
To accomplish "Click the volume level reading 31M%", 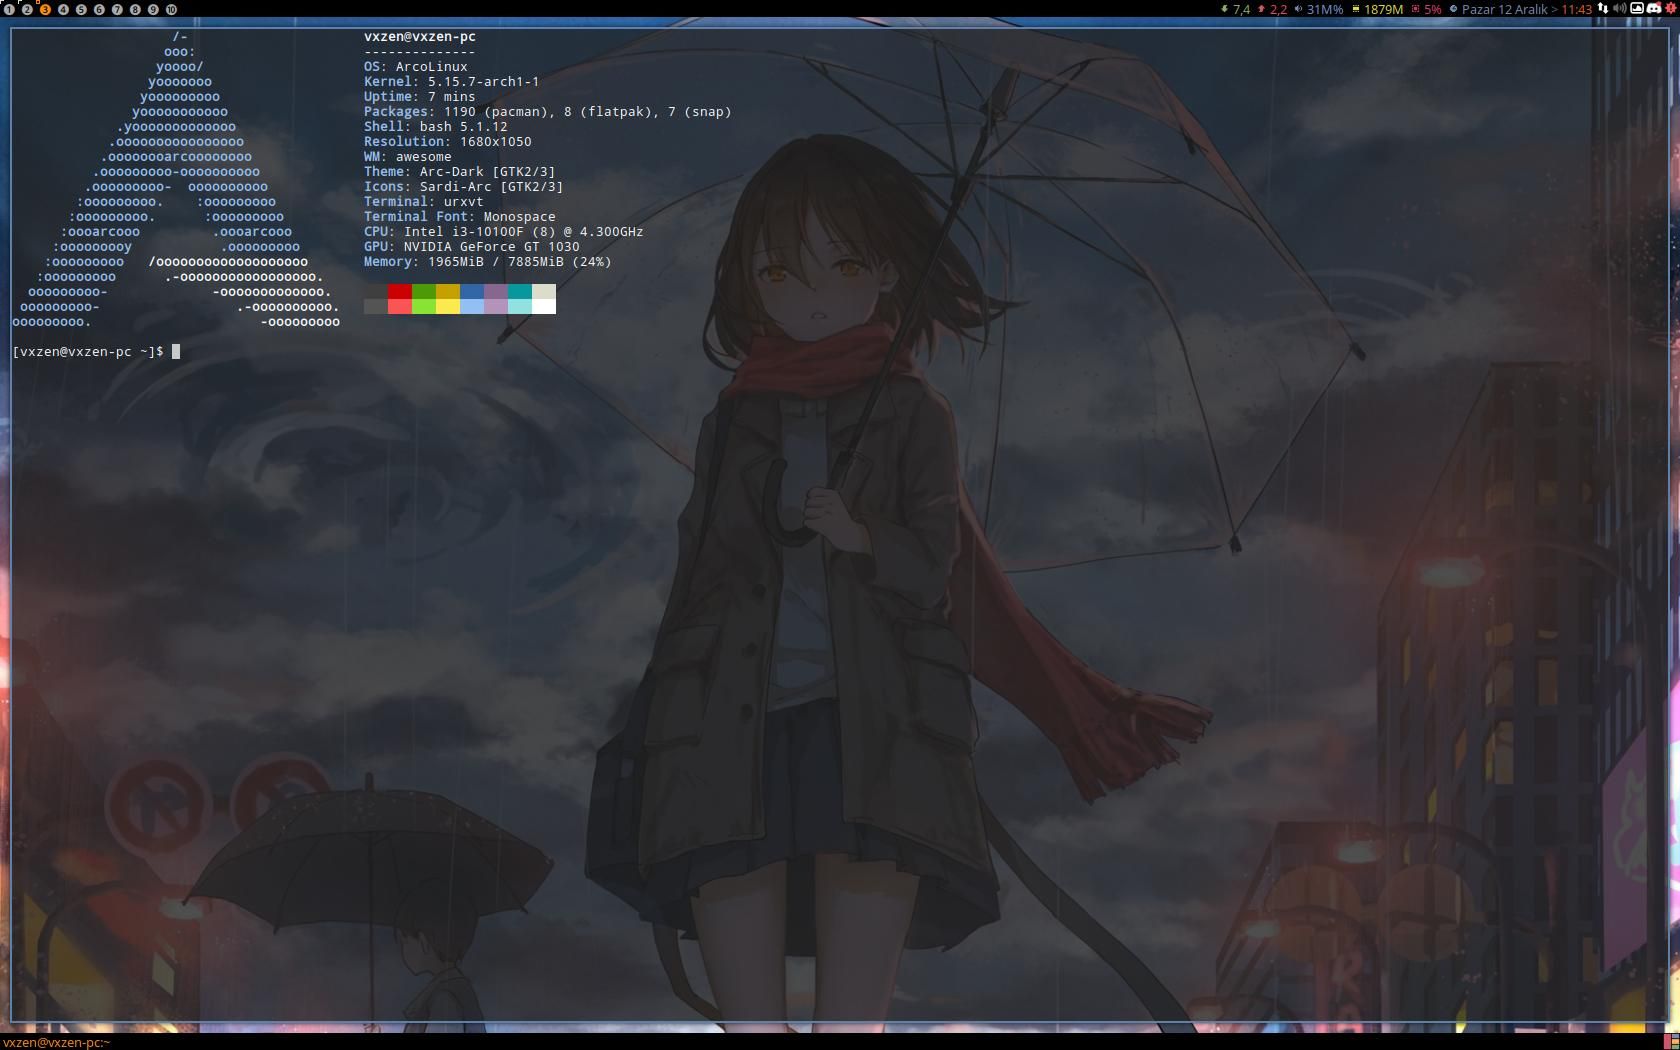I will (1325, 9).
